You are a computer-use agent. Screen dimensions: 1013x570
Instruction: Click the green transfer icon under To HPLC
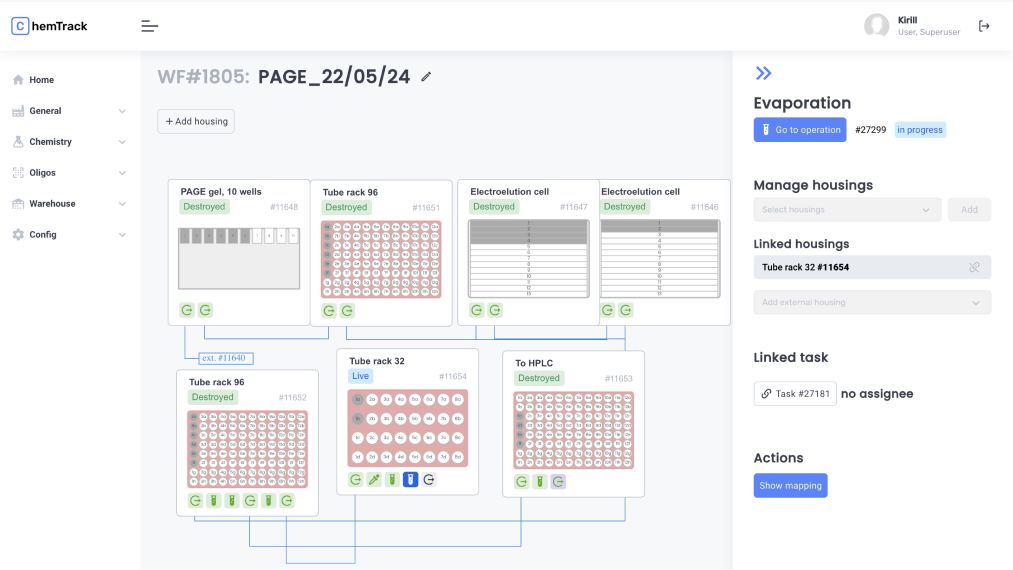(521, 481)
